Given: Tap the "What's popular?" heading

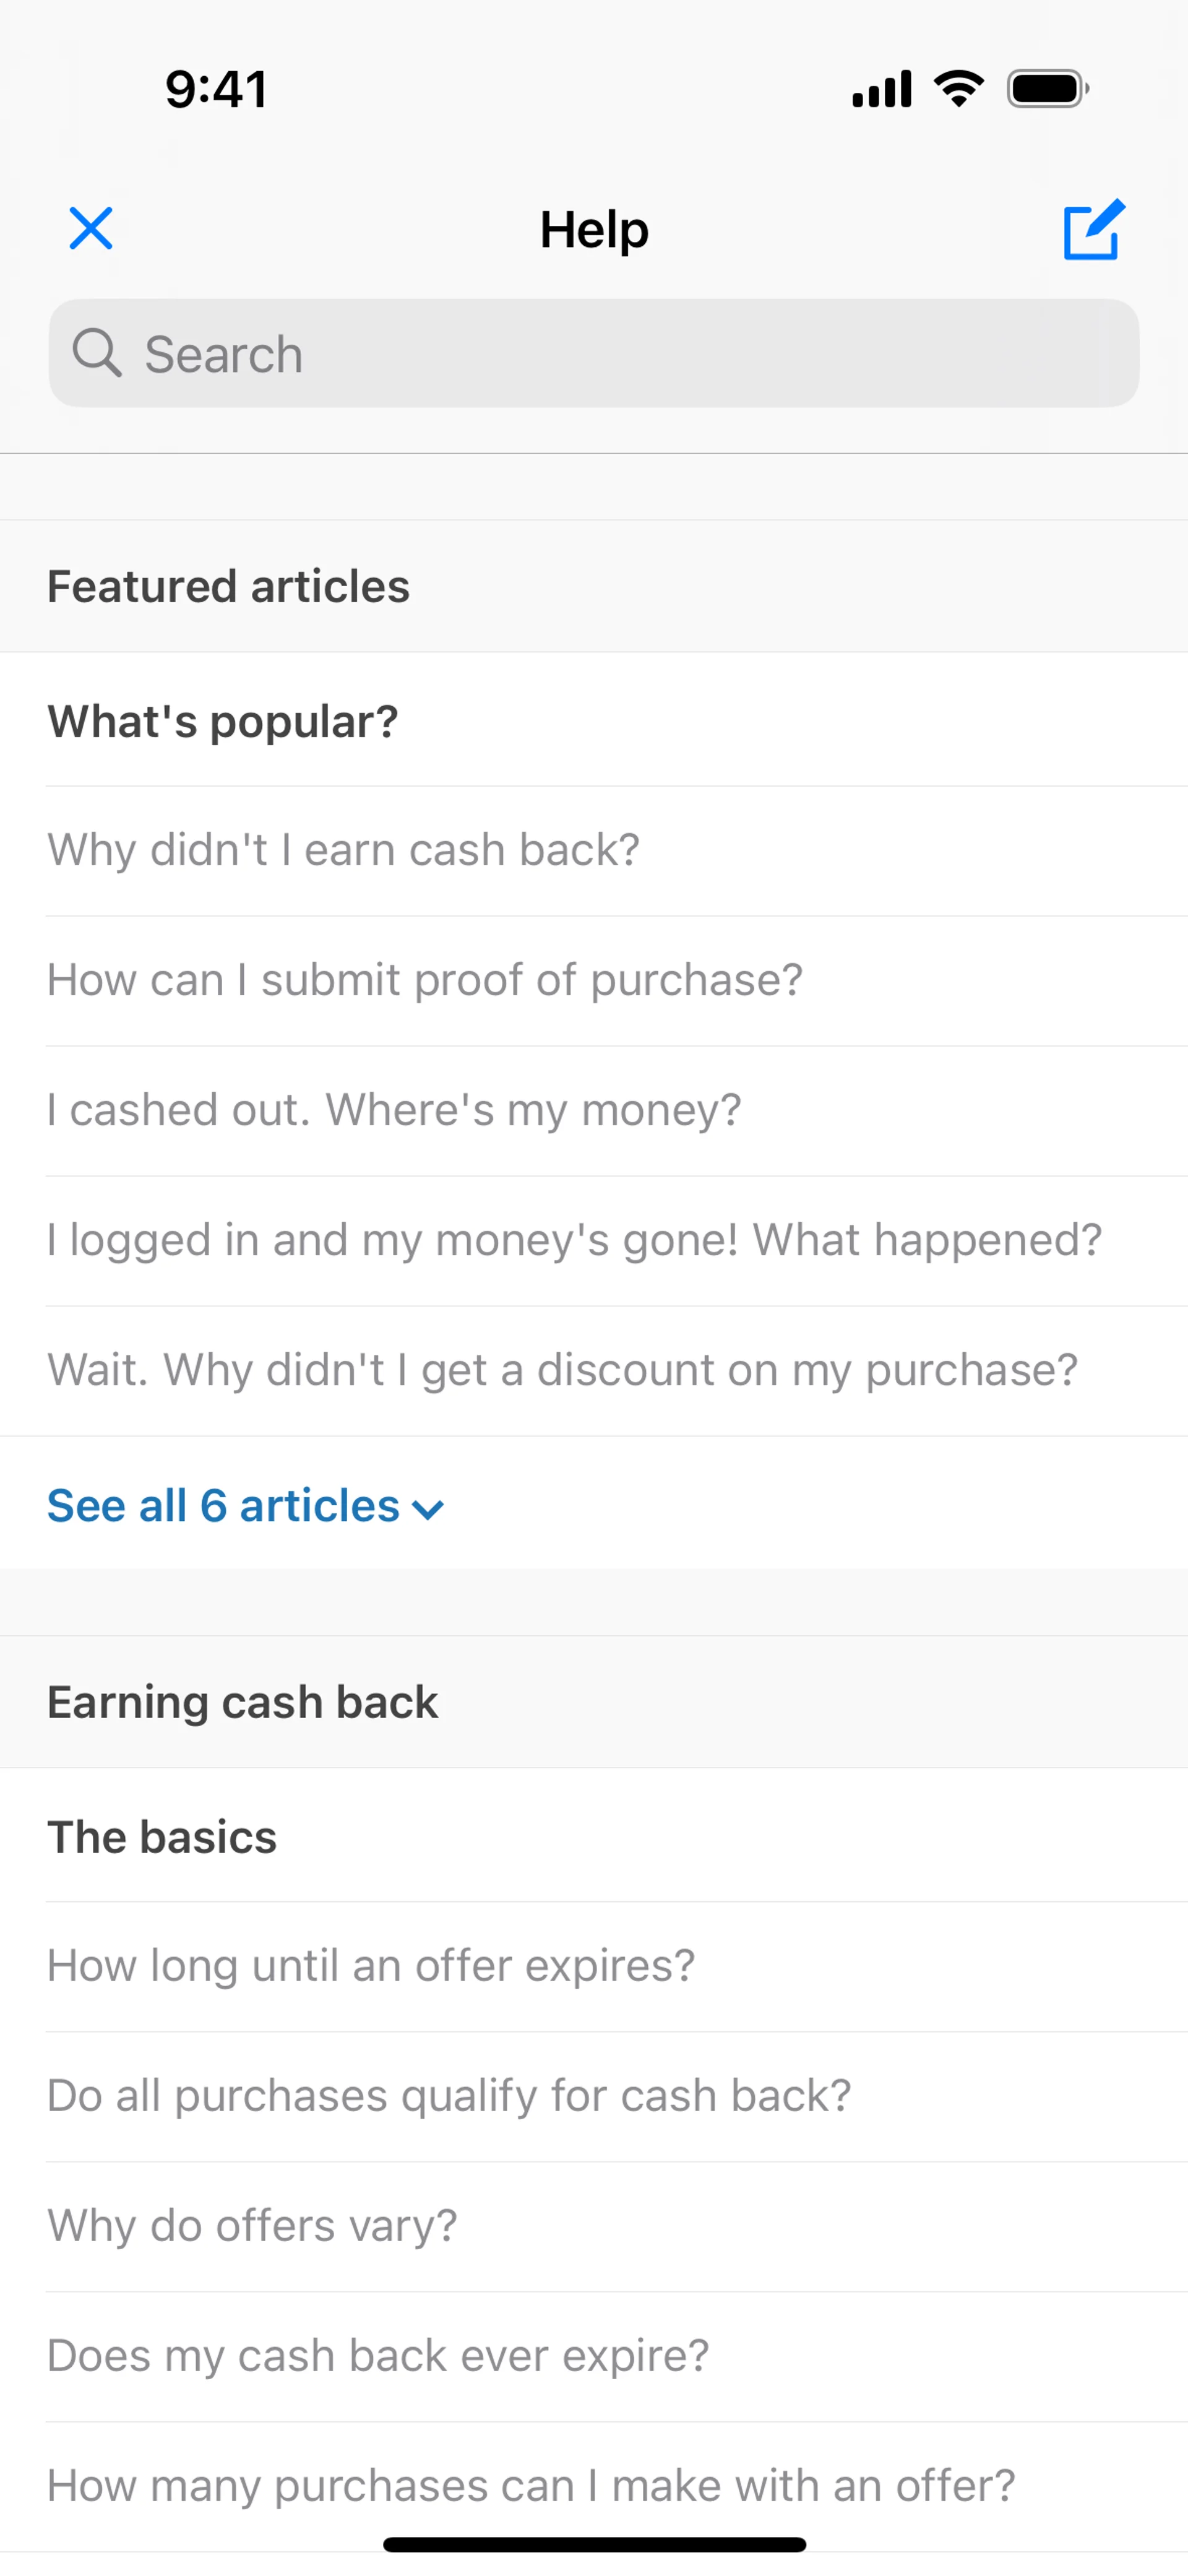Looking at the screenshot, I should 223,721.
